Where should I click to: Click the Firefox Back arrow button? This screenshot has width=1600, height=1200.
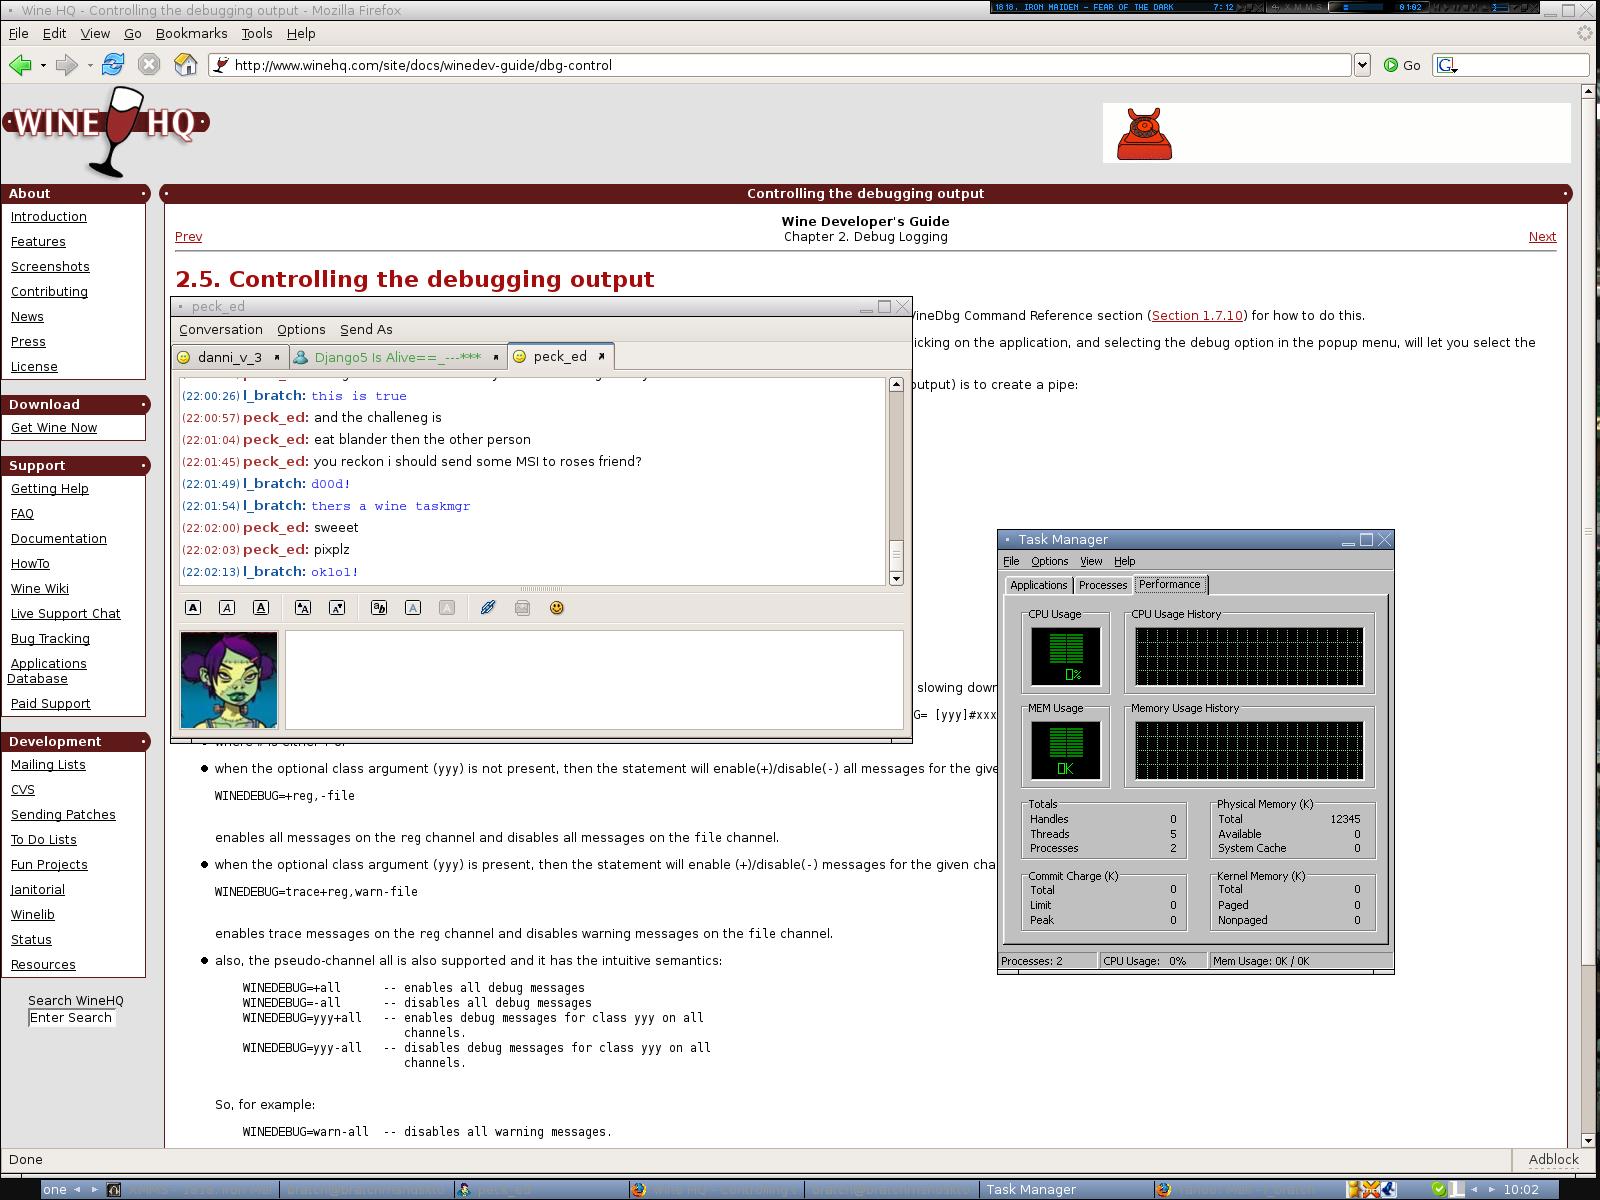click(19, 65)
